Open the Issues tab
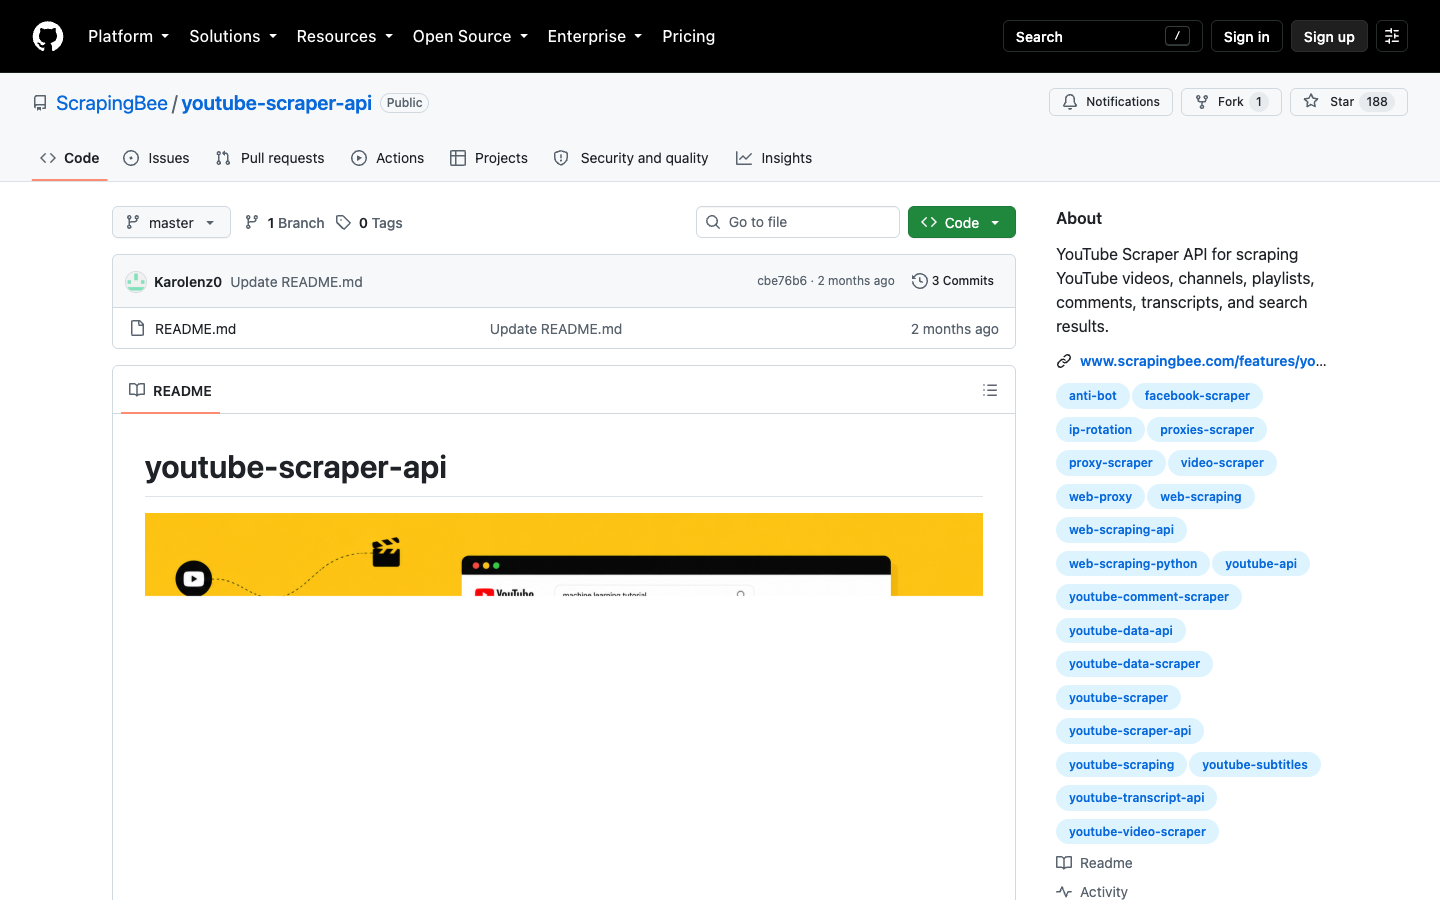 pyautogui.click(x=156, y=158)
